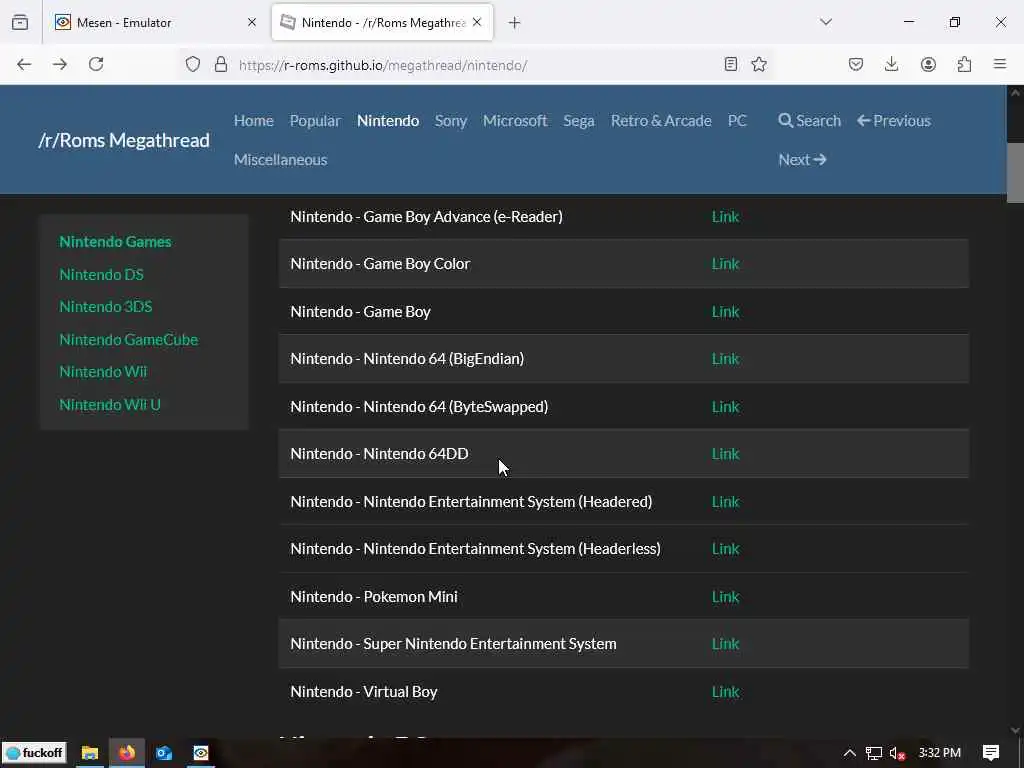Open Link for Game Boy Color
1024x768 pixels.
point(725,264)
